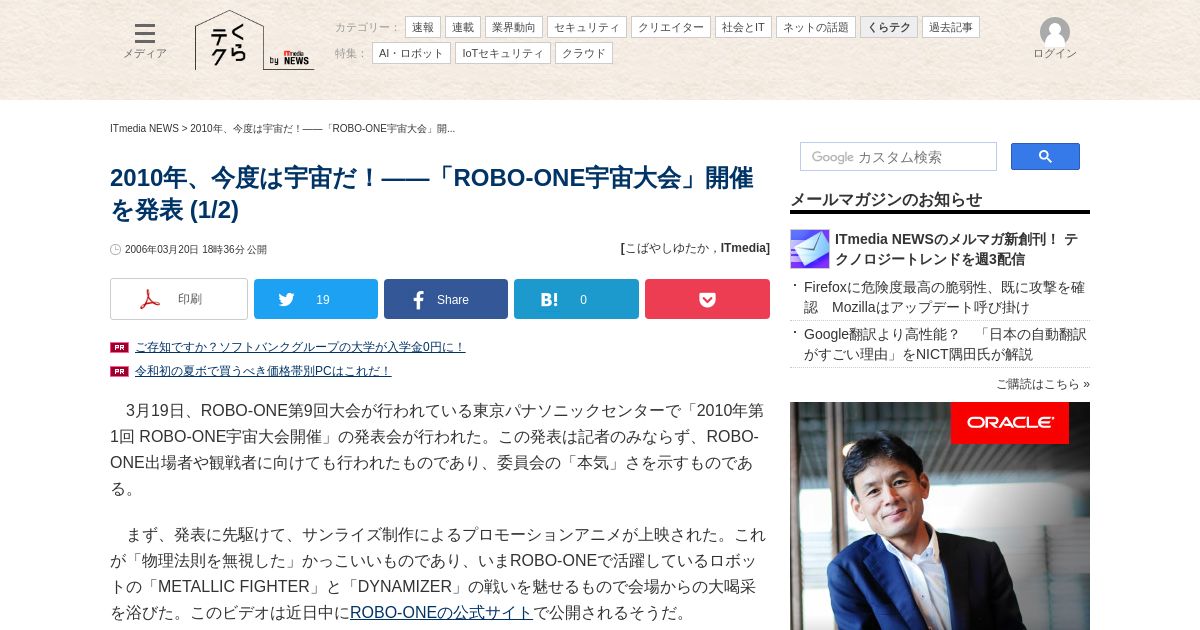This screenshot has width=1200, height=630.
Task: Click the first red PR badge
Action: (119, 347)
